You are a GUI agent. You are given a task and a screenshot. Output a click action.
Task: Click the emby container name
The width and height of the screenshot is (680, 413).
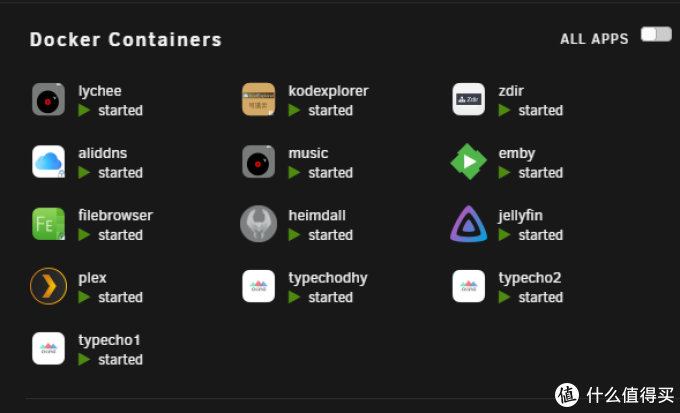517,154
